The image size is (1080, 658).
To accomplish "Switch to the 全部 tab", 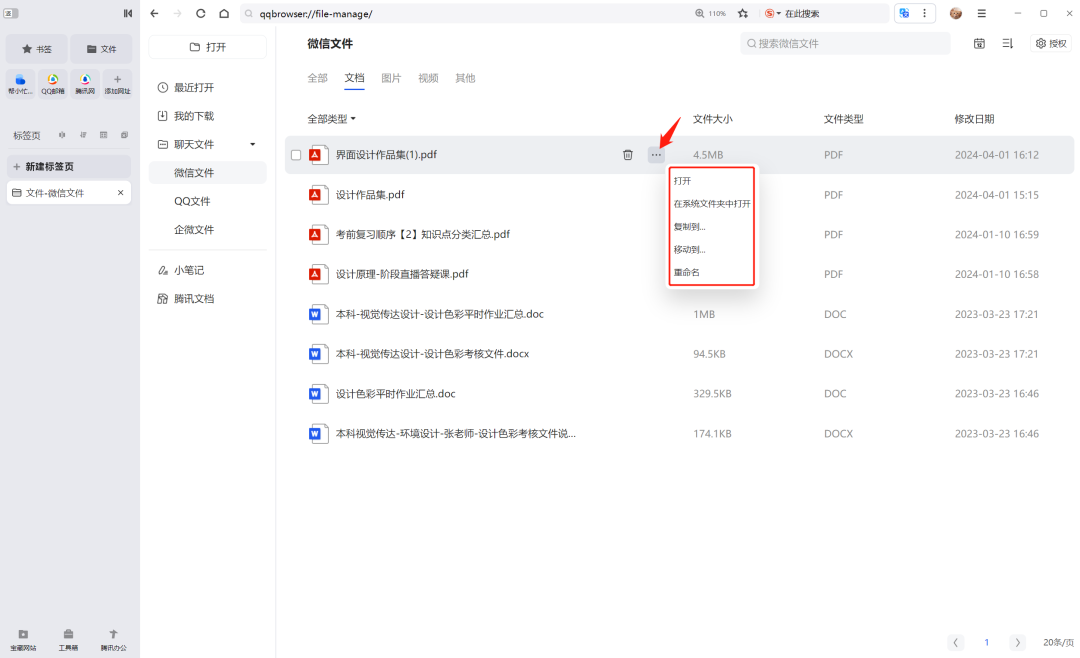I will (318, 78).
